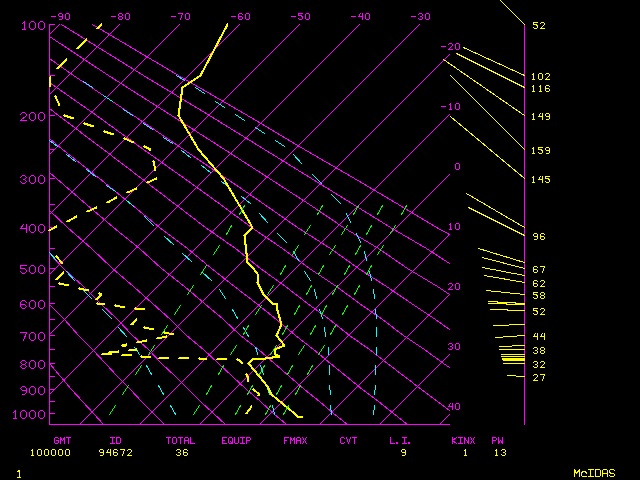Click the PW column header
The image size is (640, 480).
click(498, 440)
